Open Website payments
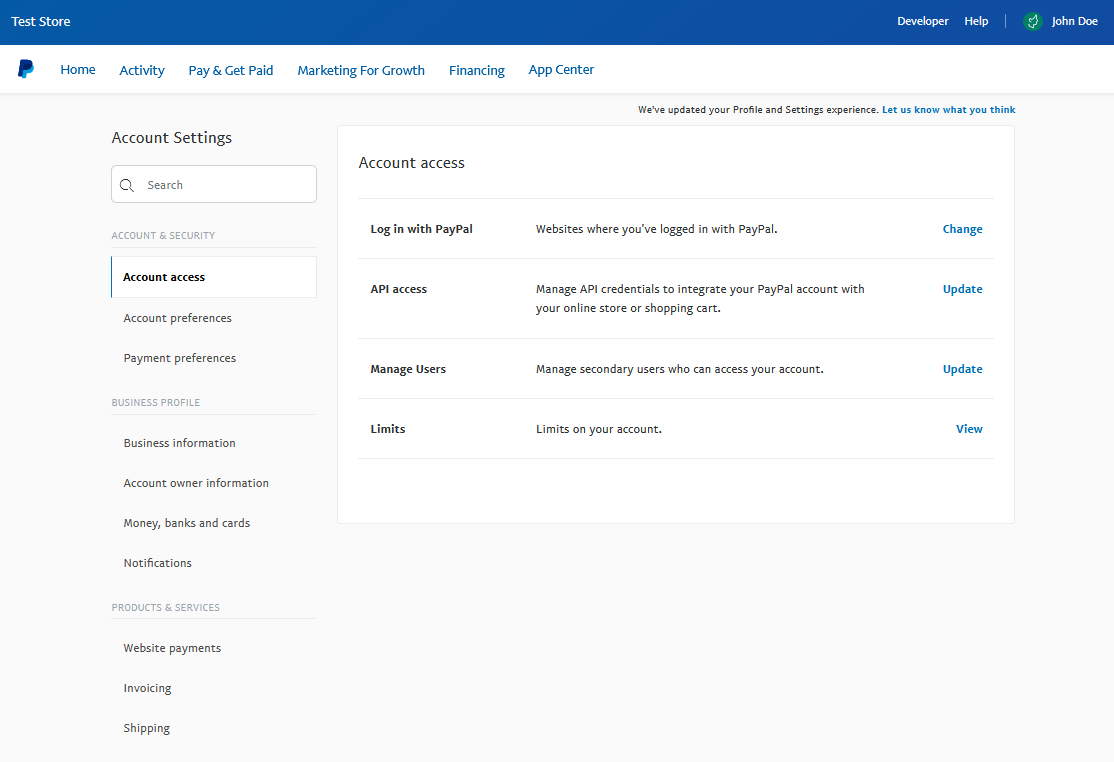1114x762 pixels. click(x=172, y=648)
